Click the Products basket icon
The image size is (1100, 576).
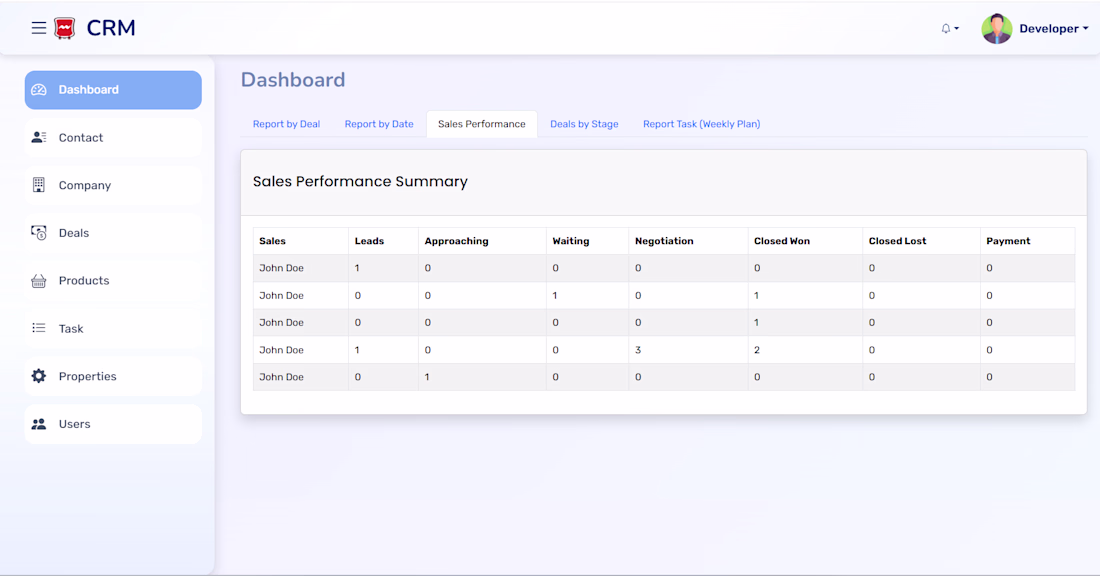(39, 281)
